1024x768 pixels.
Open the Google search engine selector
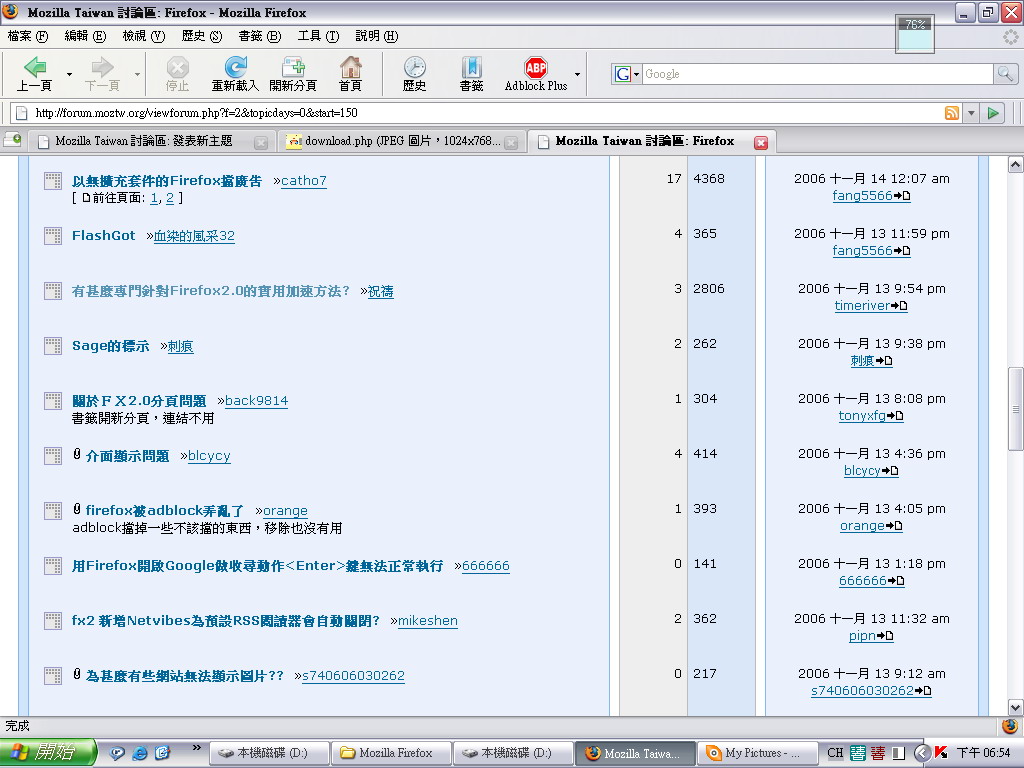coord(626,74)
